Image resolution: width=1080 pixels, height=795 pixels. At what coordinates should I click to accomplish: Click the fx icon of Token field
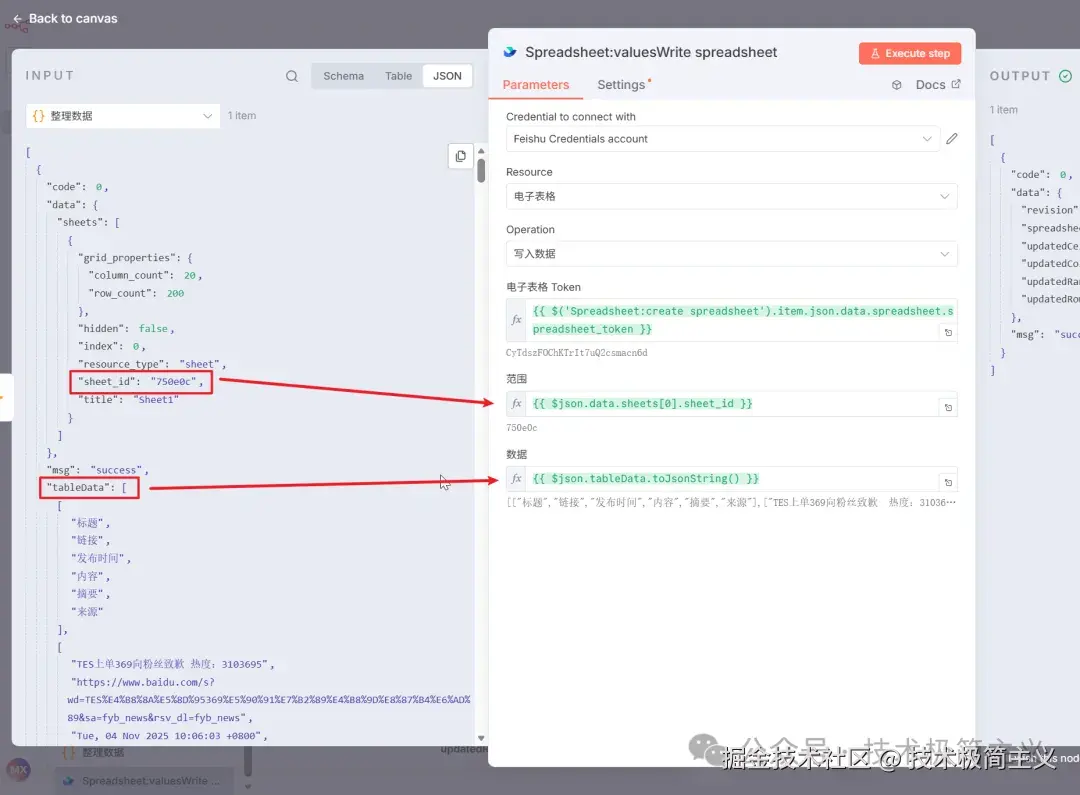[x=517, y=320]
